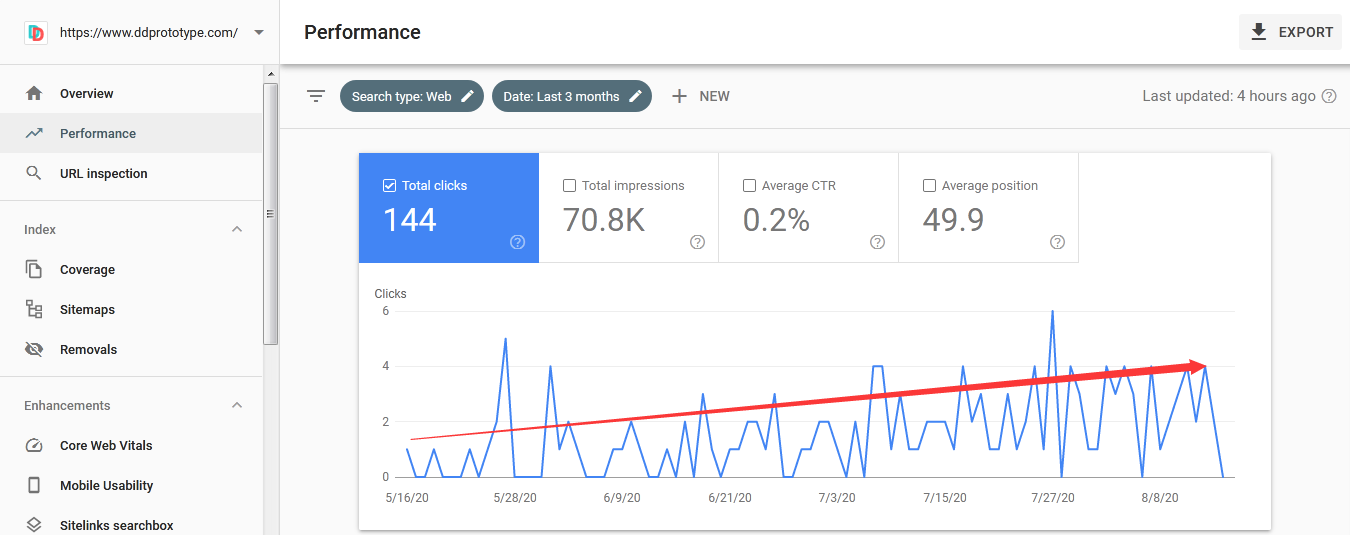Click pencil icon on Date chip
The image size is (1350, 535).
635,96
